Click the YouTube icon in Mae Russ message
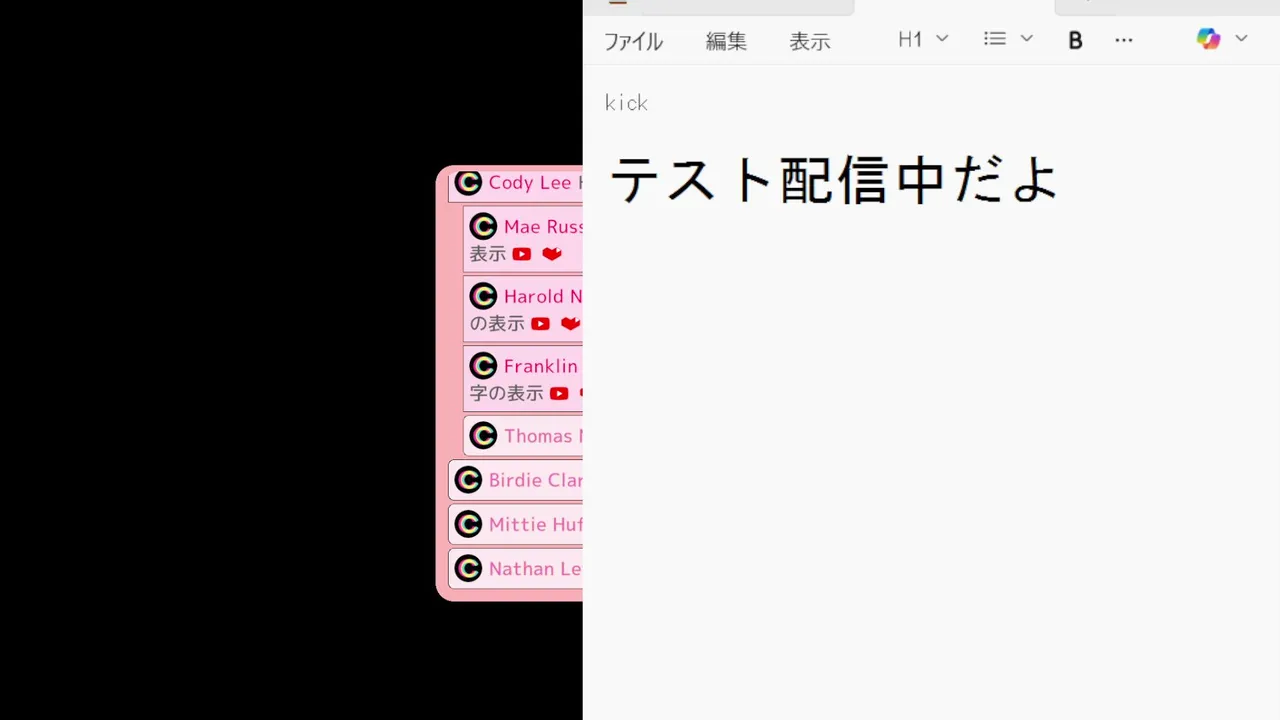The height and width of the screenshot is (720, 1280). pos(522,254)
